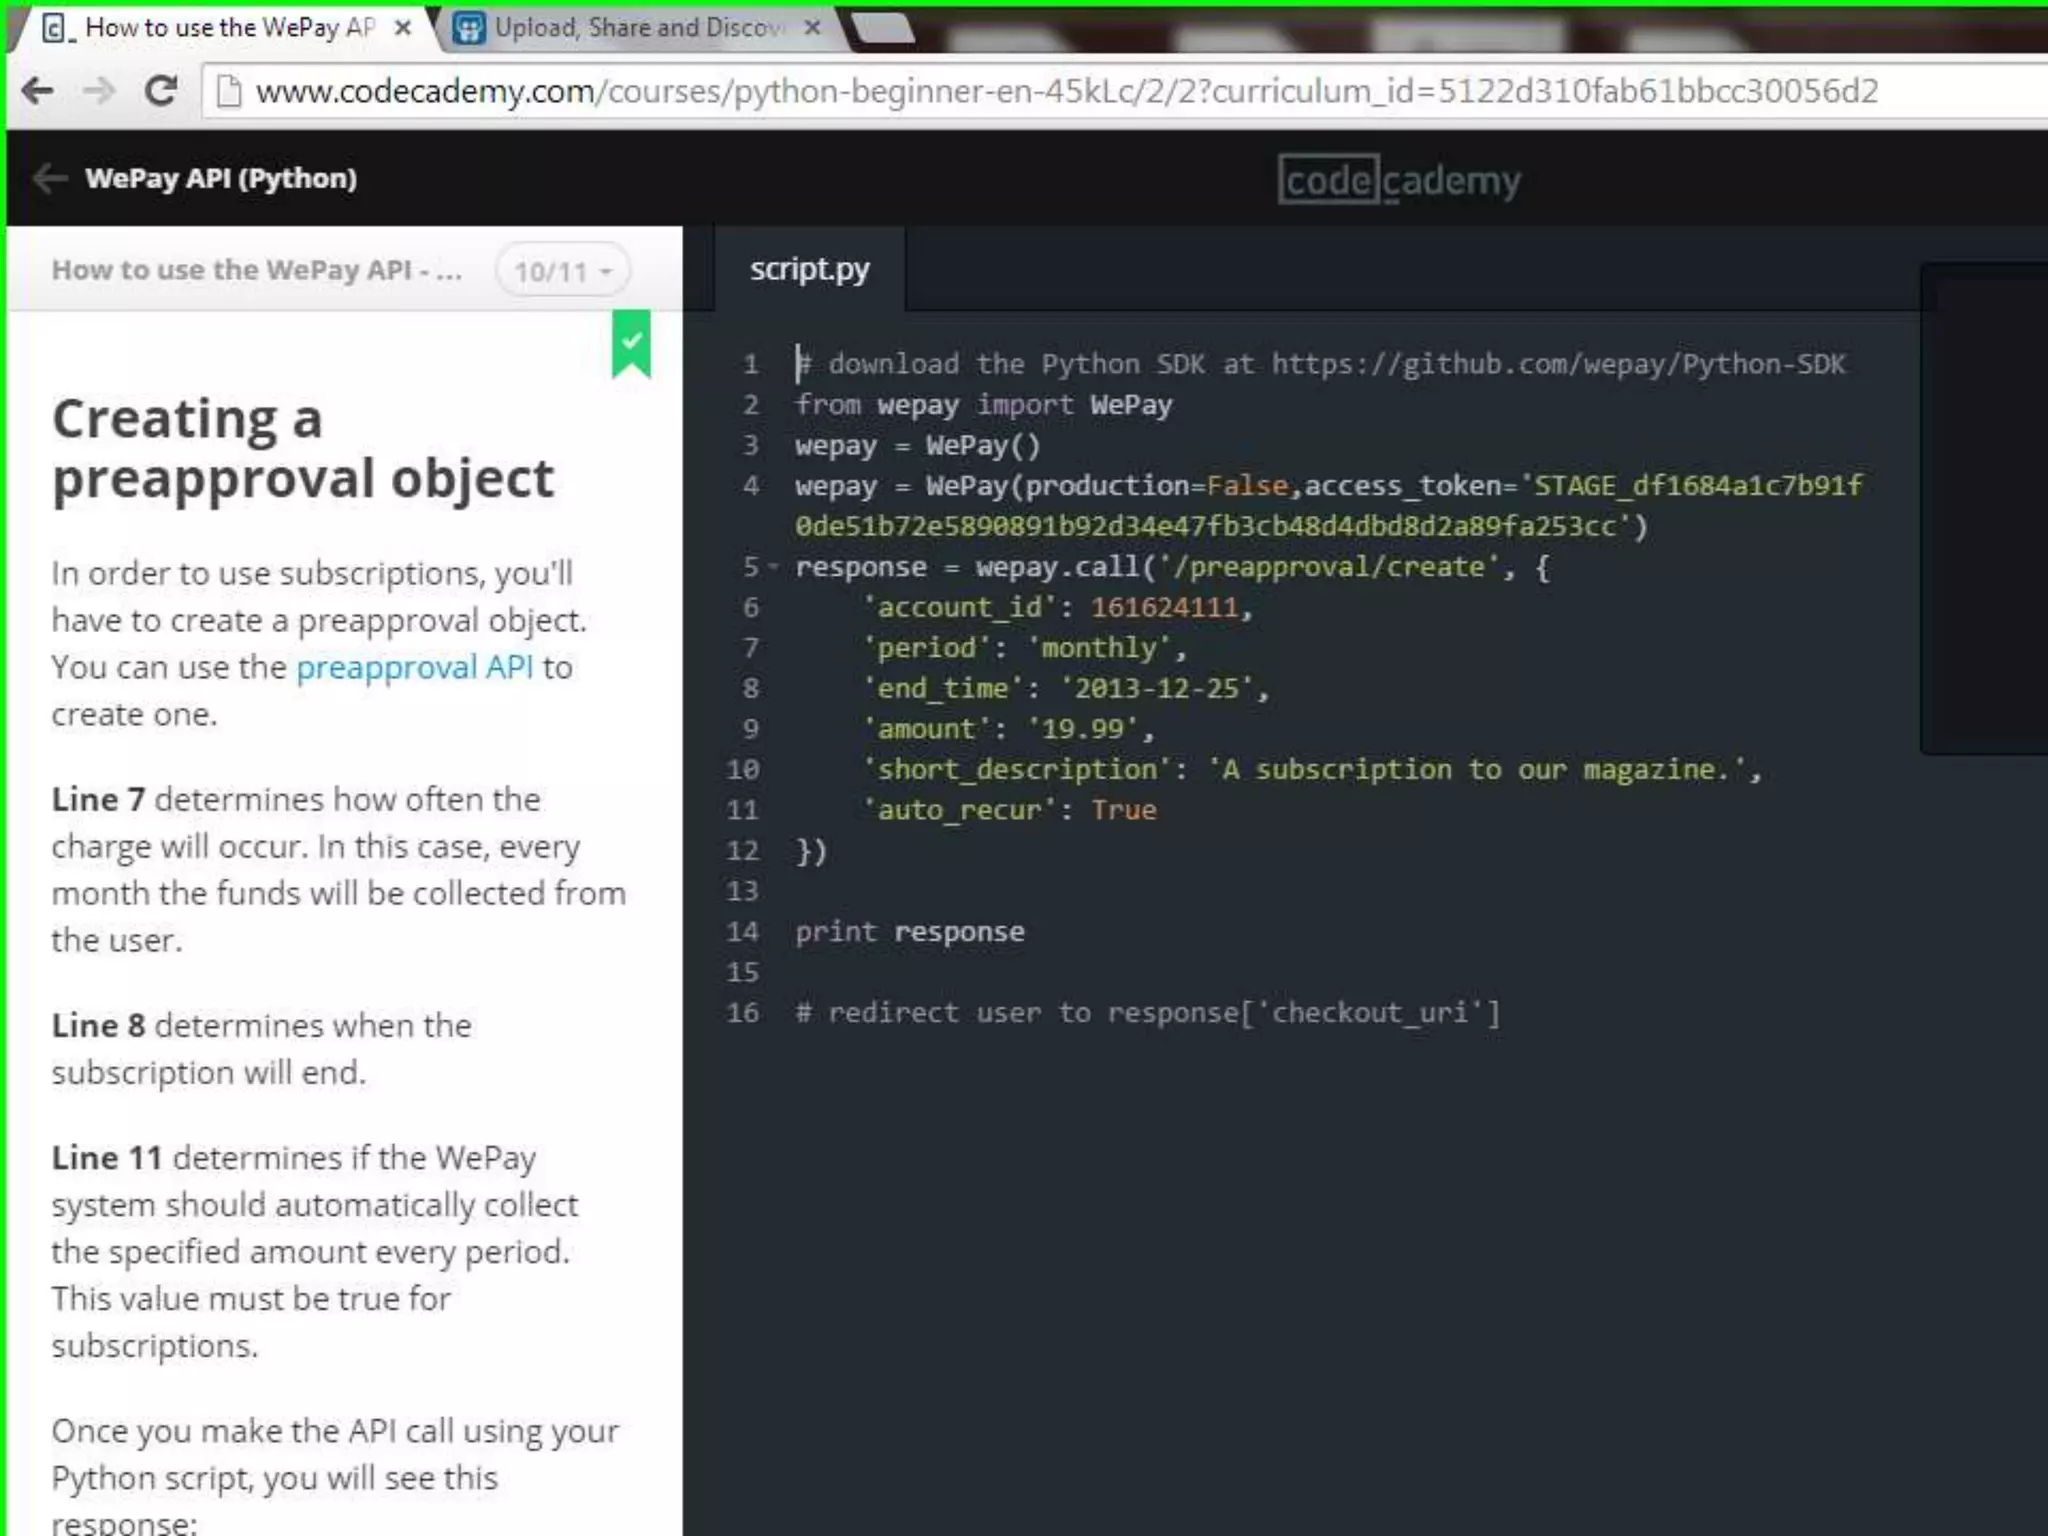2048x1536 pixels.
Task: Click the amount value '19.99'
Action: 1083,729
